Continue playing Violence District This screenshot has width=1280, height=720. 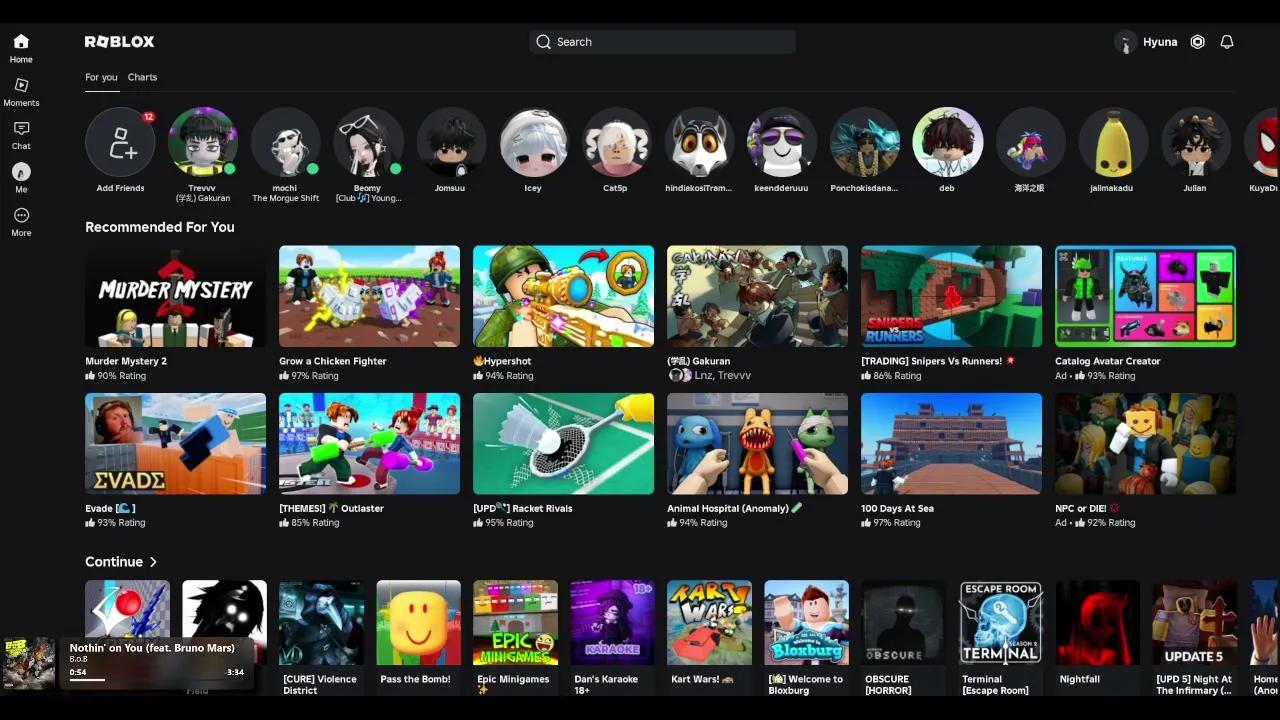(321, 622)
